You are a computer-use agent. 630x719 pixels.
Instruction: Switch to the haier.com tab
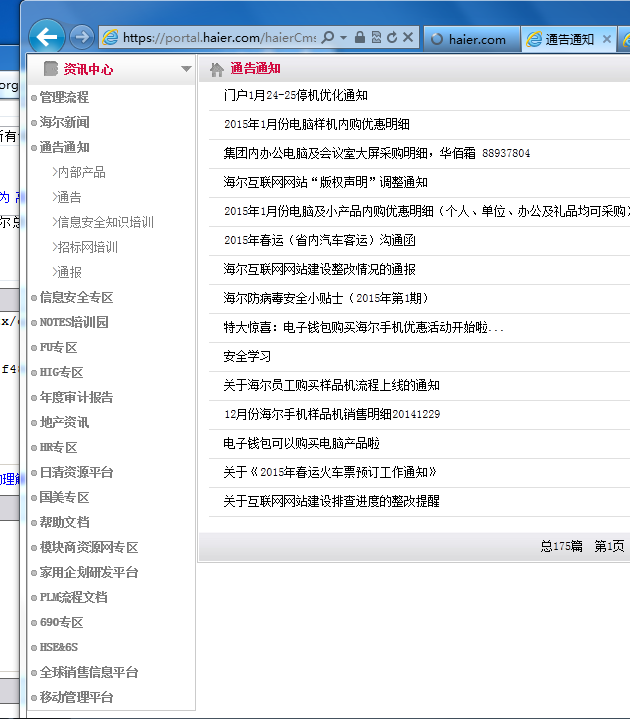pyautogui.click(x=472, y=39)
